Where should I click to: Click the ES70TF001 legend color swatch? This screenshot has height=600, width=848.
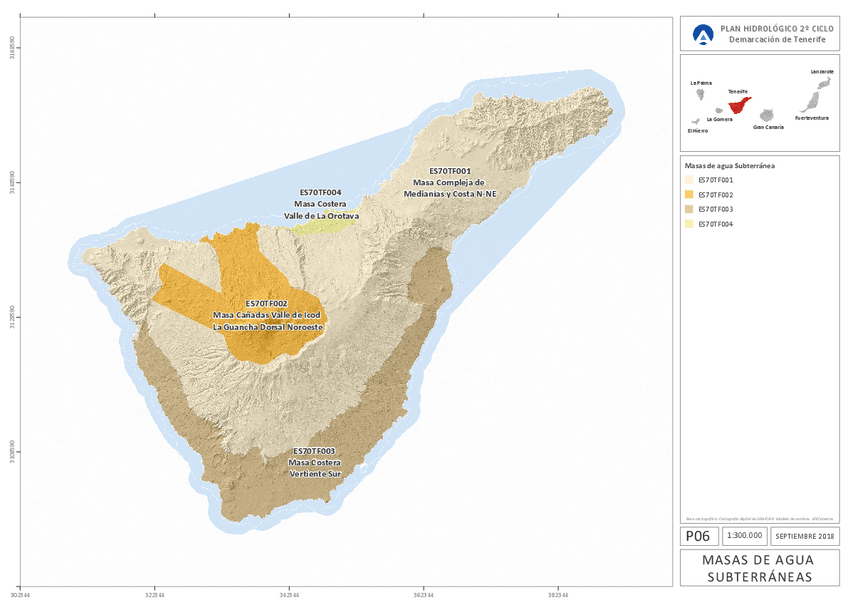click(x=690, y=180)
